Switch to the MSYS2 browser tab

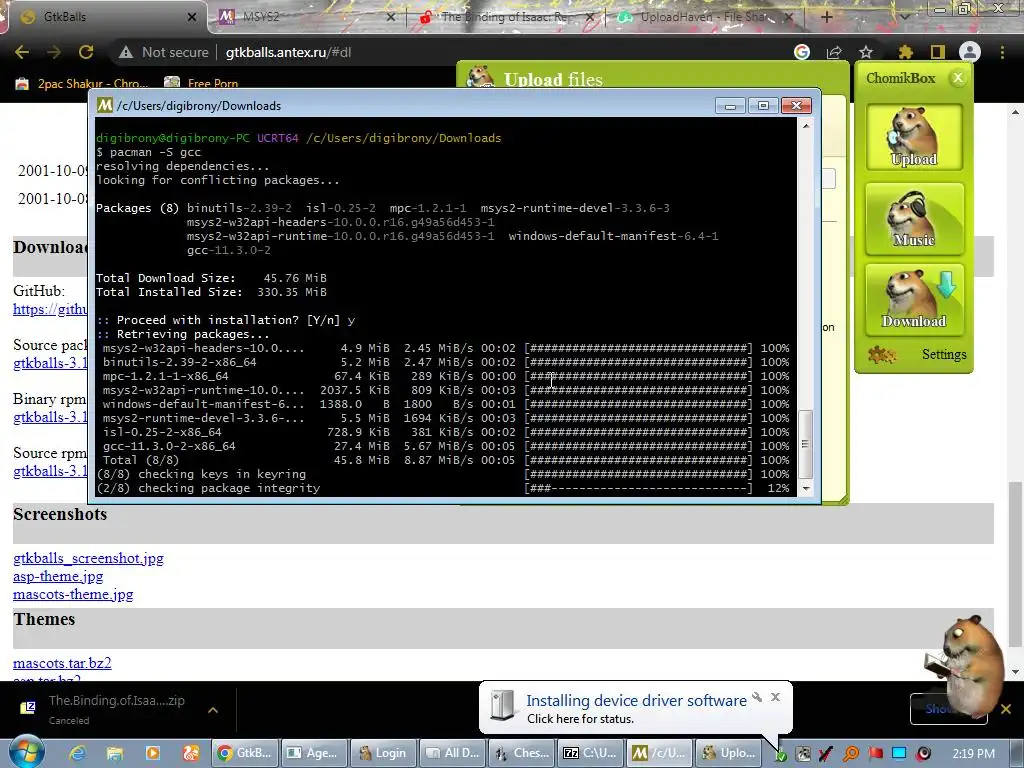point(307,17)
